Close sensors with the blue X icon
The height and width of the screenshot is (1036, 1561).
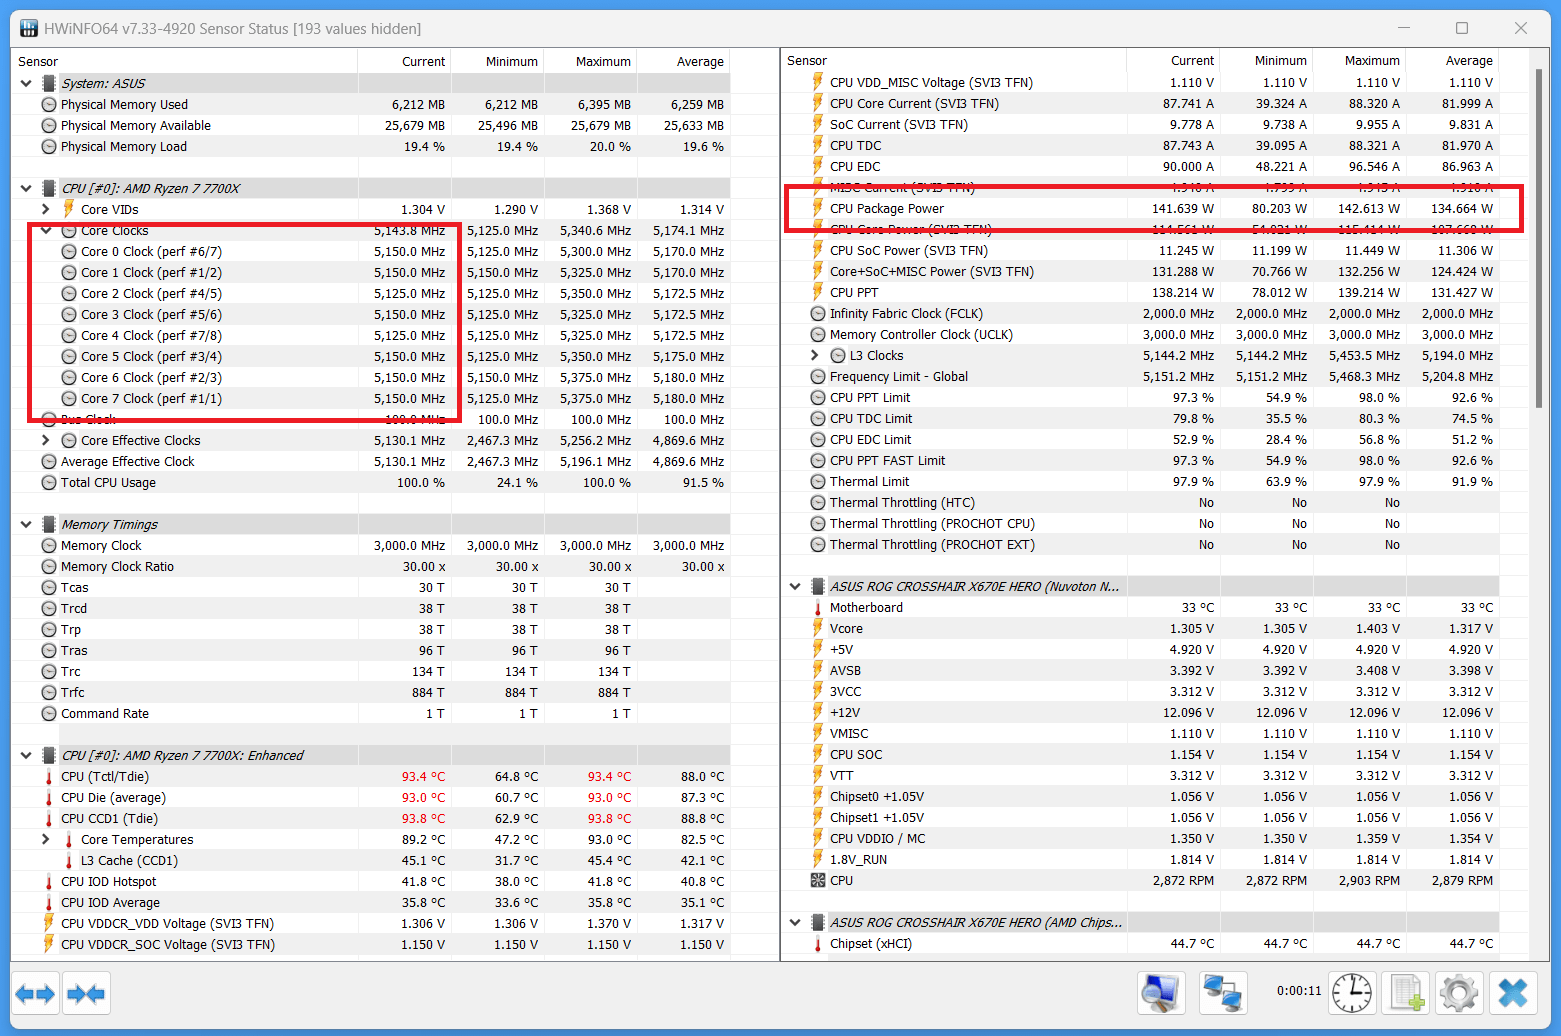1513,993
